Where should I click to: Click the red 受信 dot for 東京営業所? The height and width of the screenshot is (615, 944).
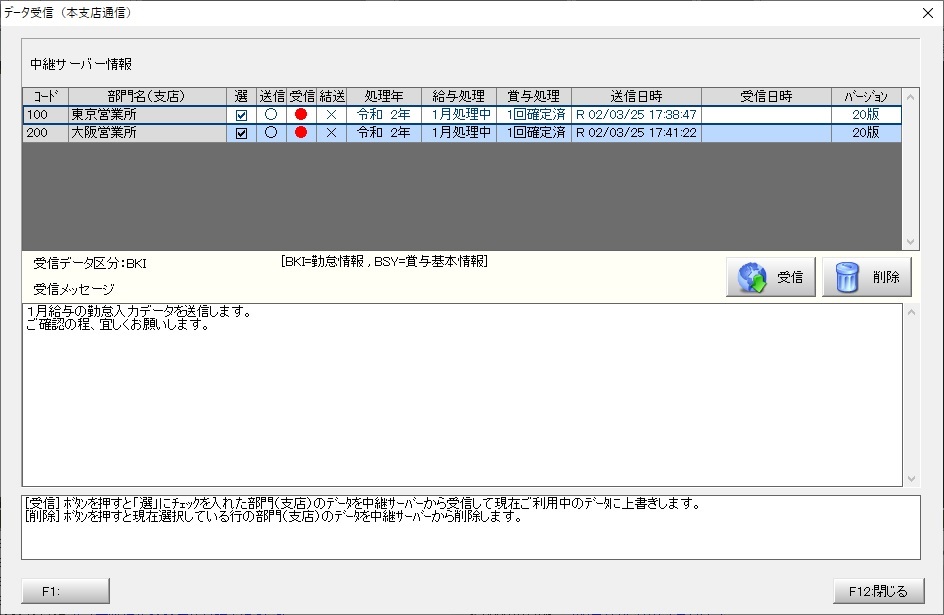pyautogui.click(x=301, y=114)
